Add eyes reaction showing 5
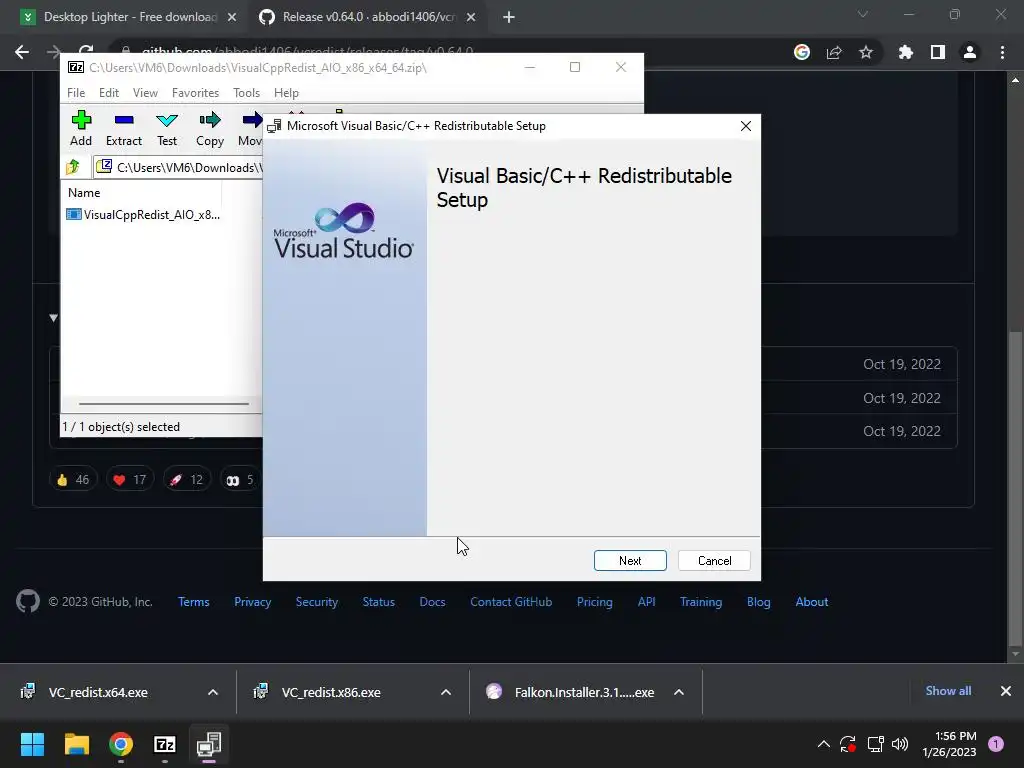This screenshot has height=768, width=1024. pyautogui.click(x=240, y=480)
